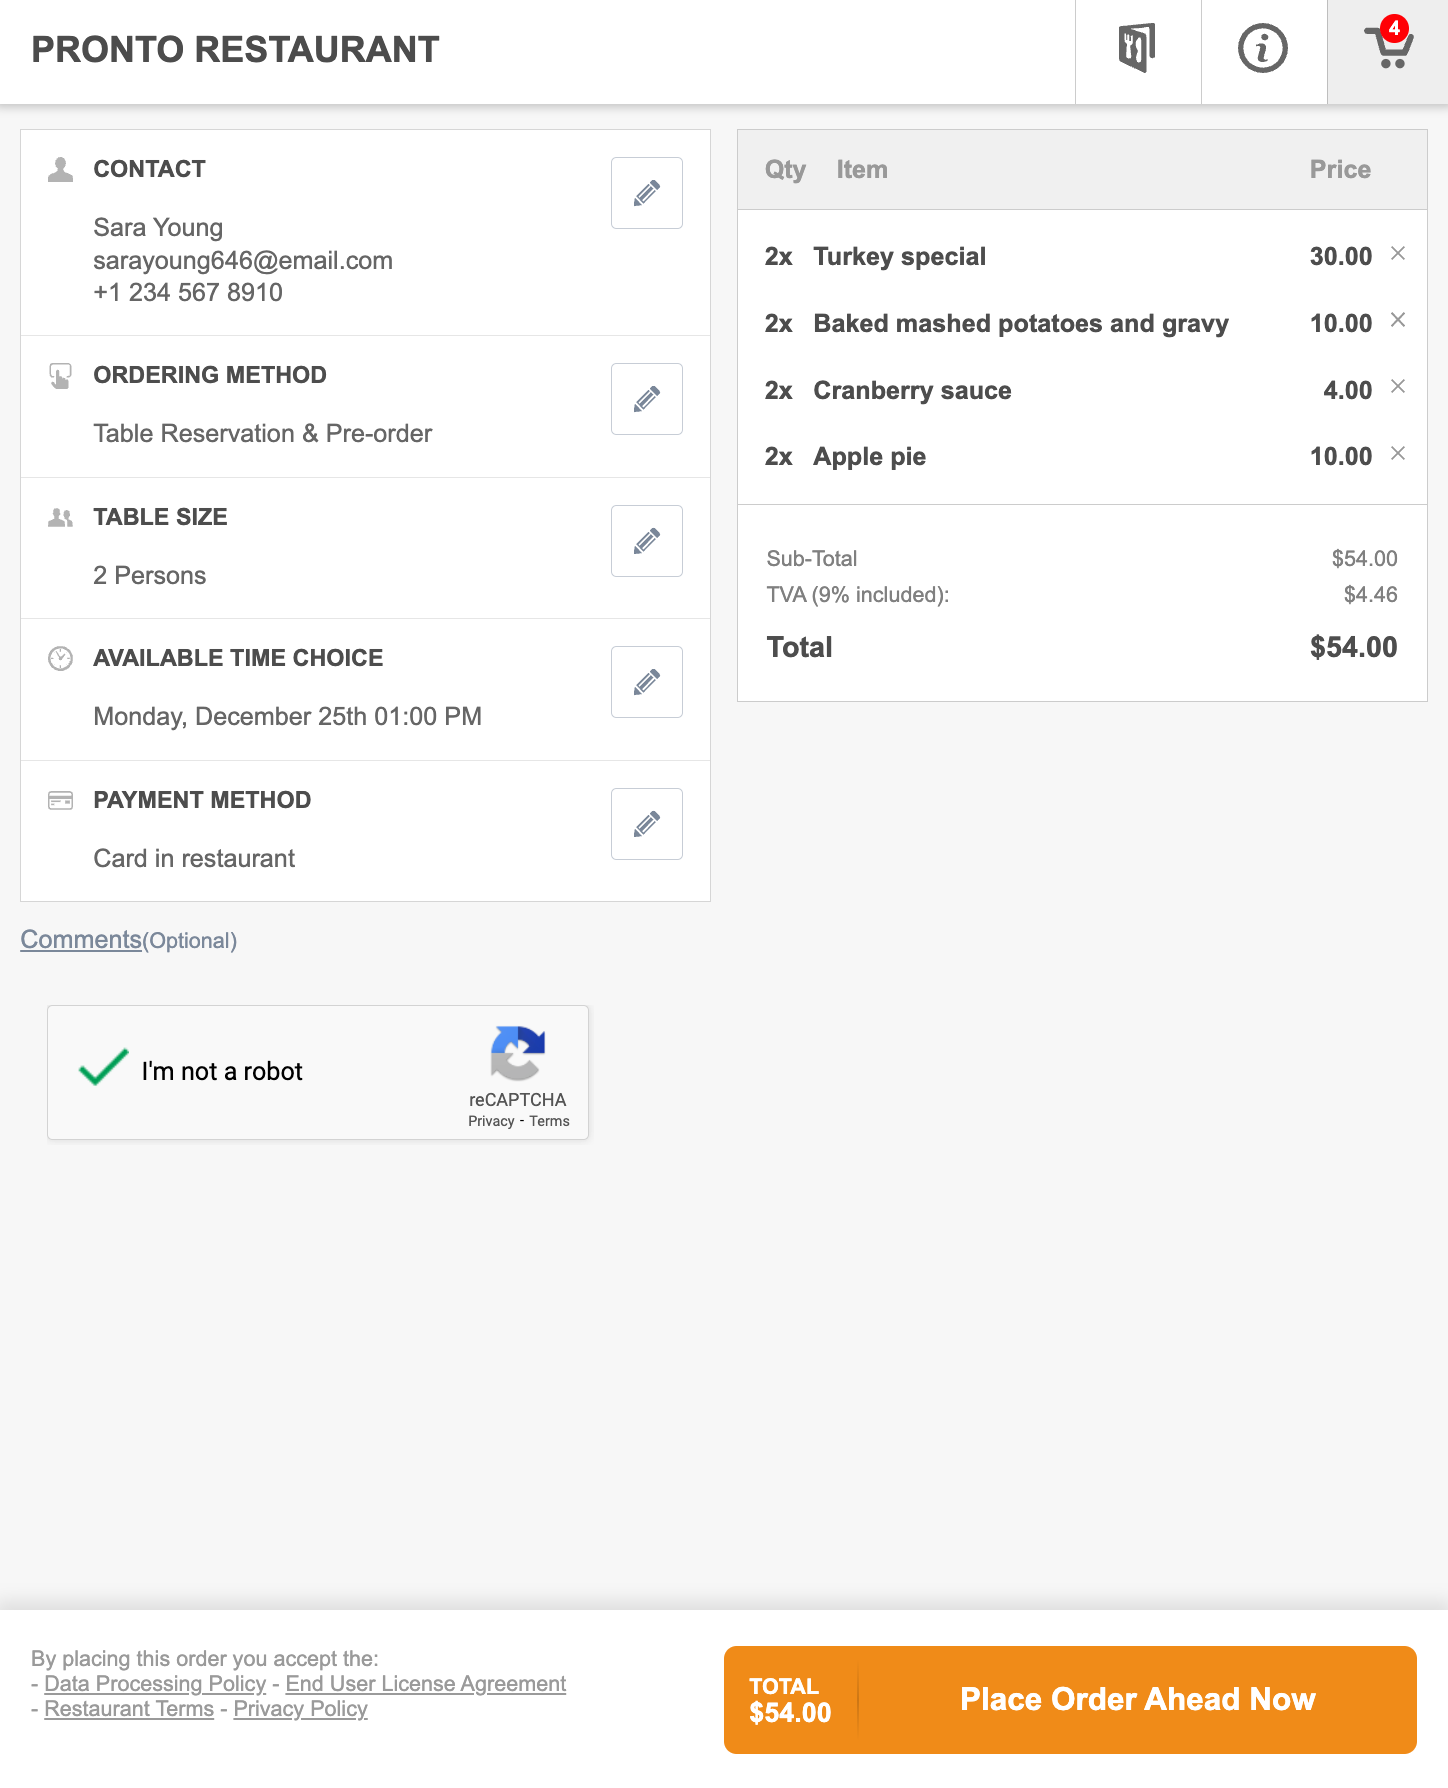Edit the Available Time Choice section

pos(647,682)
